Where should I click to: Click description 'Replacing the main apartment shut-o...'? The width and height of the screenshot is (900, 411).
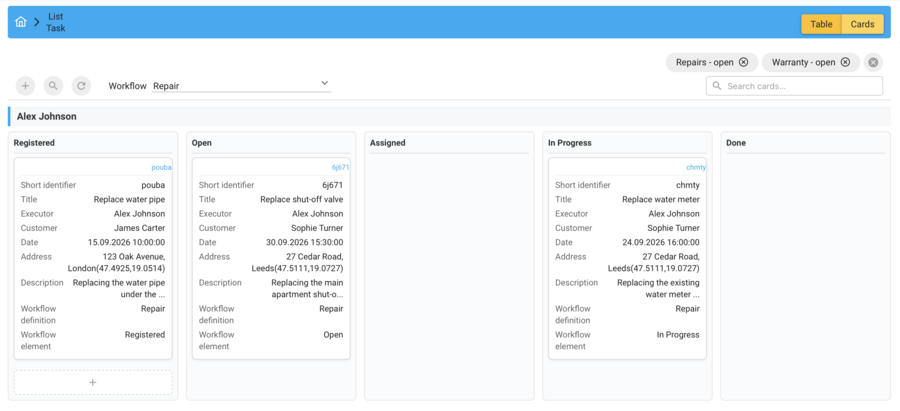307,288
